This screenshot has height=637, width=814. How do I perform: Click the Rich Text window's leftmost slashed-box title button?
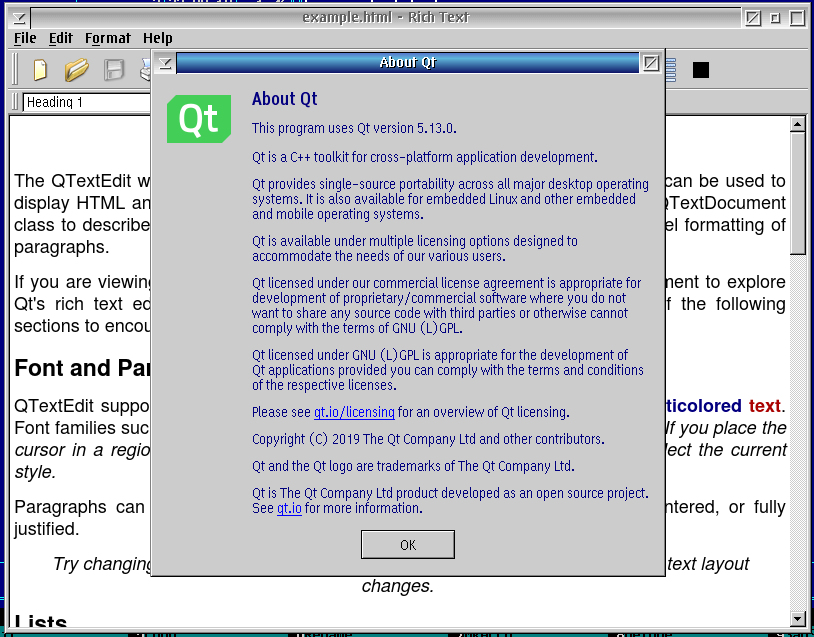tap(753, 18)
